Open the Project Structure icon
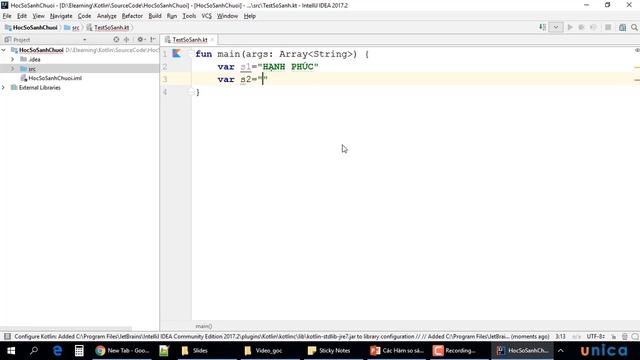The image size is (640, 360). pyautogui.click(x=622, y=27)
